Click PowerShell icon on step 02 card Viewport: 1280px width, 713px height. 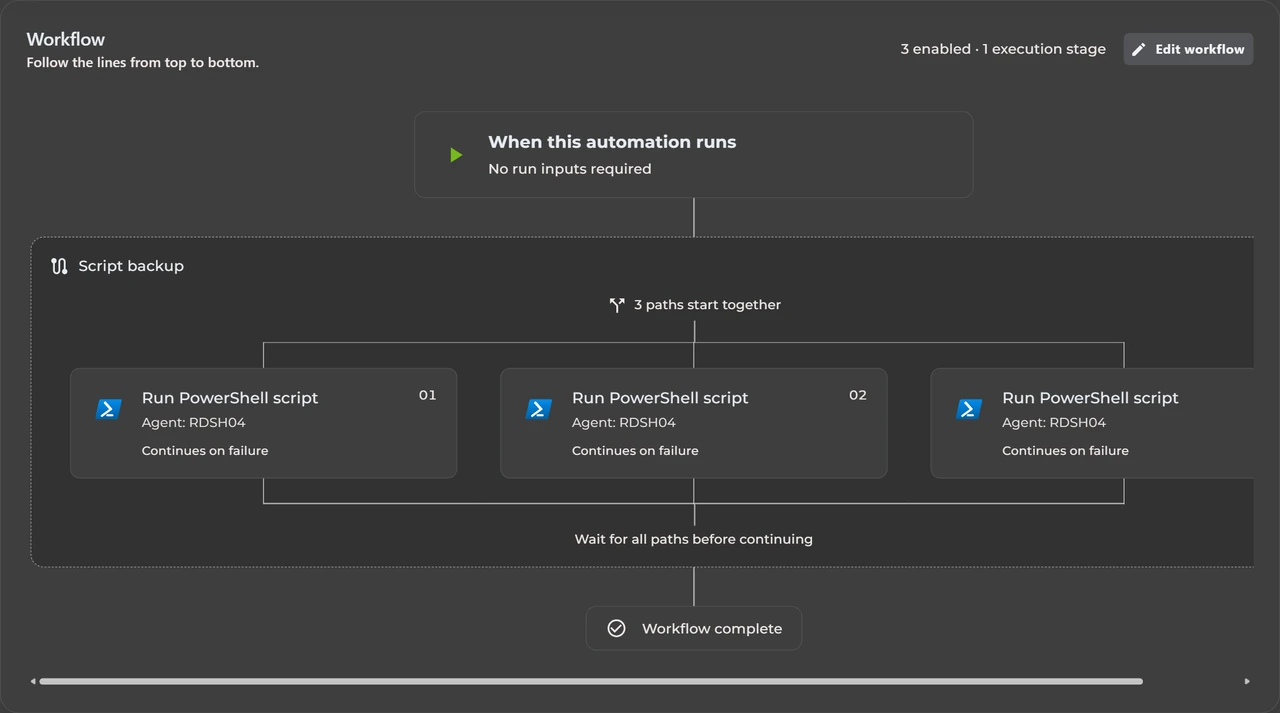click(539, 409)
